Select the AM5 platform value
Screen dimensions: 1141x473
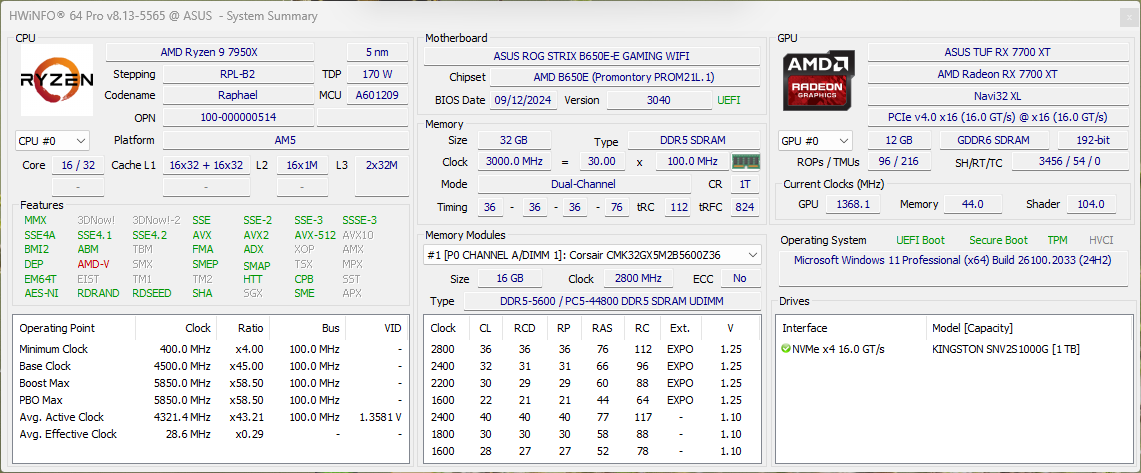(285, 140)
